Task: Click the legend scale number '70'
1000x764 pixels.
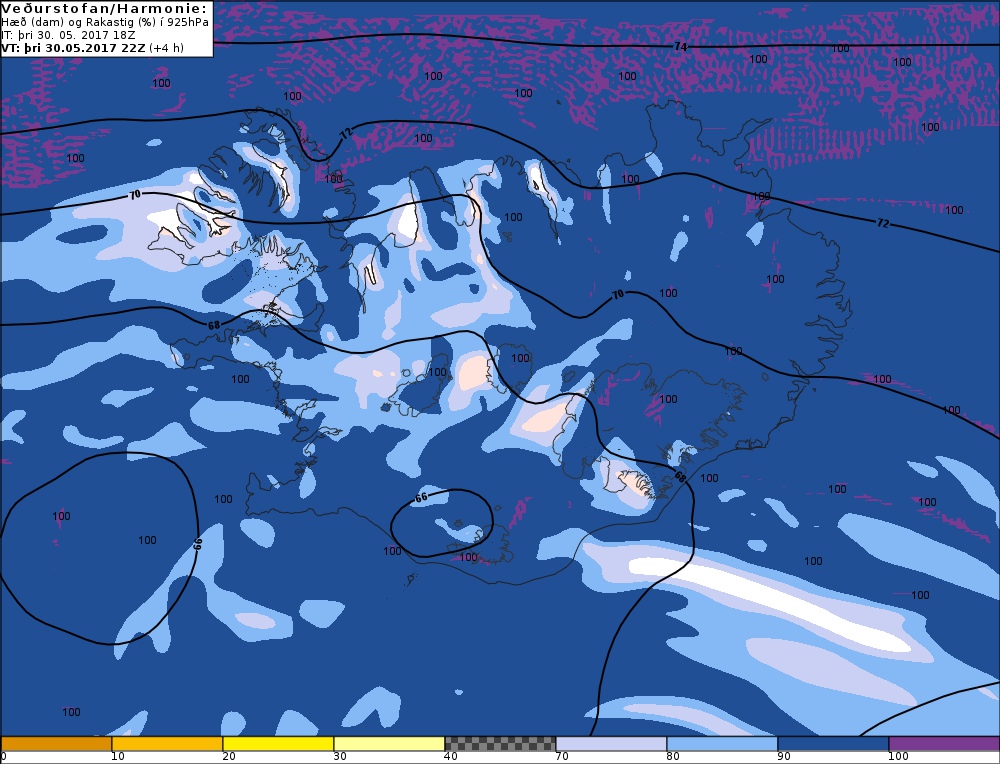Action: pyautogui.click(x=561, y=756)
